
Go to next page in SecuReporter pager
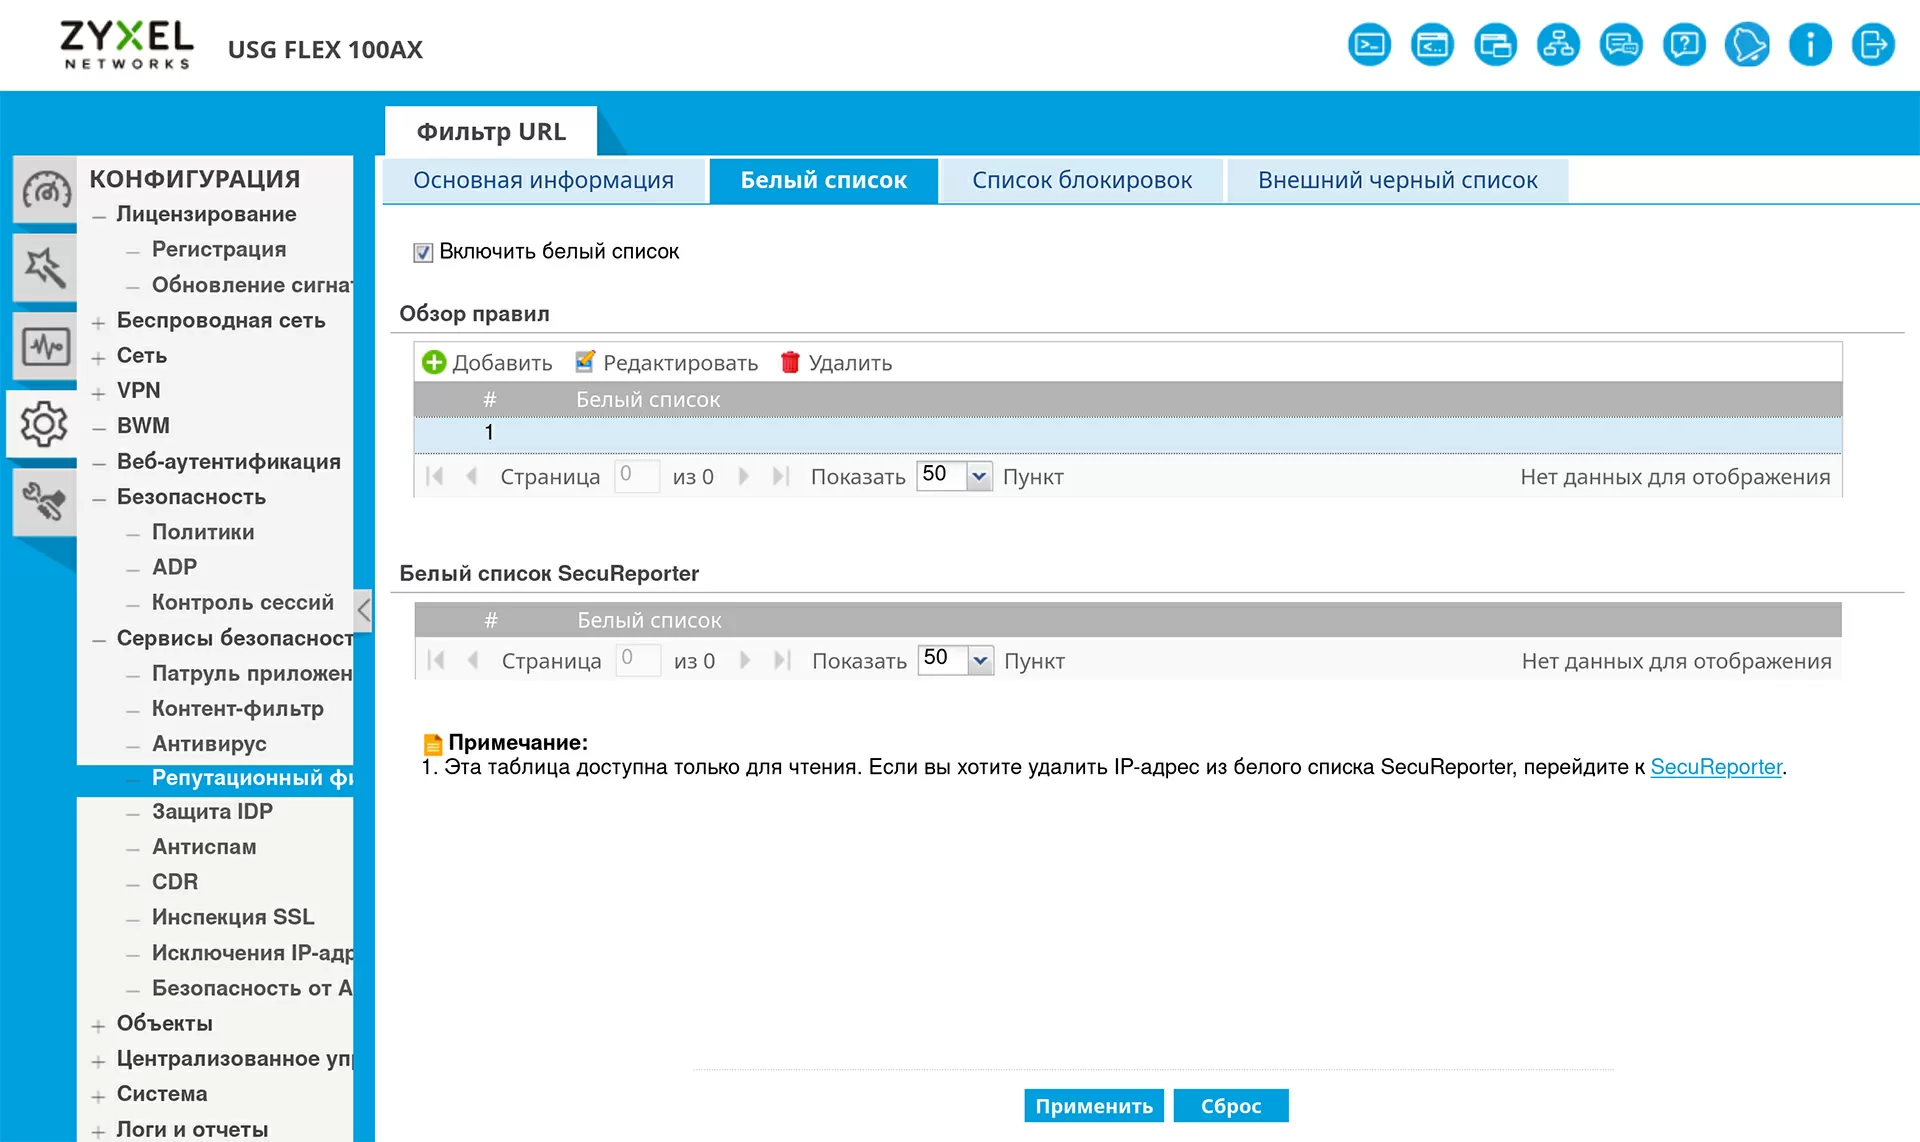(x=744, y=660)
